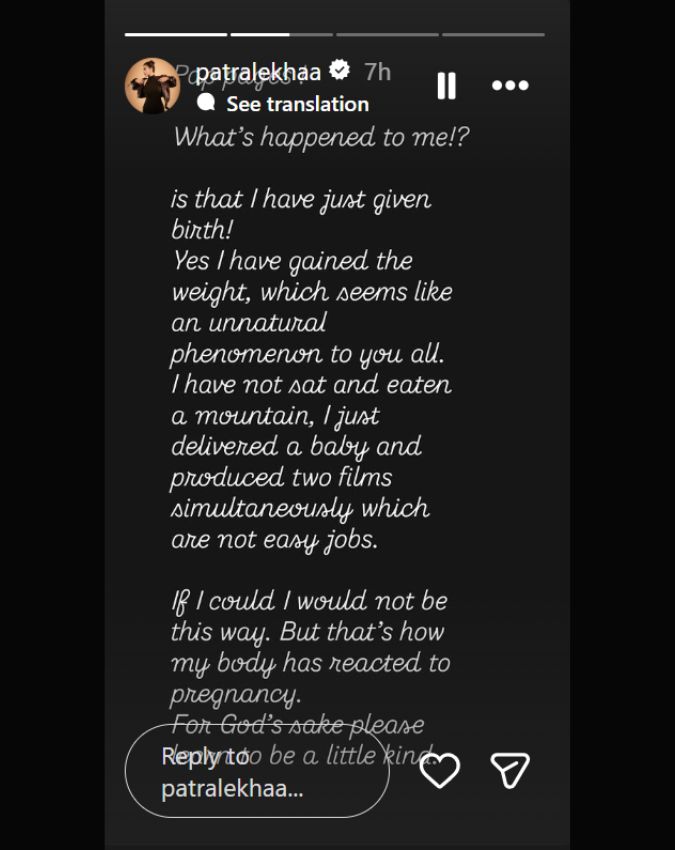This screenshot has height=850, width=675.
Task: Open patralekhaa's profile picture
Action: click(x=152, y=86)
